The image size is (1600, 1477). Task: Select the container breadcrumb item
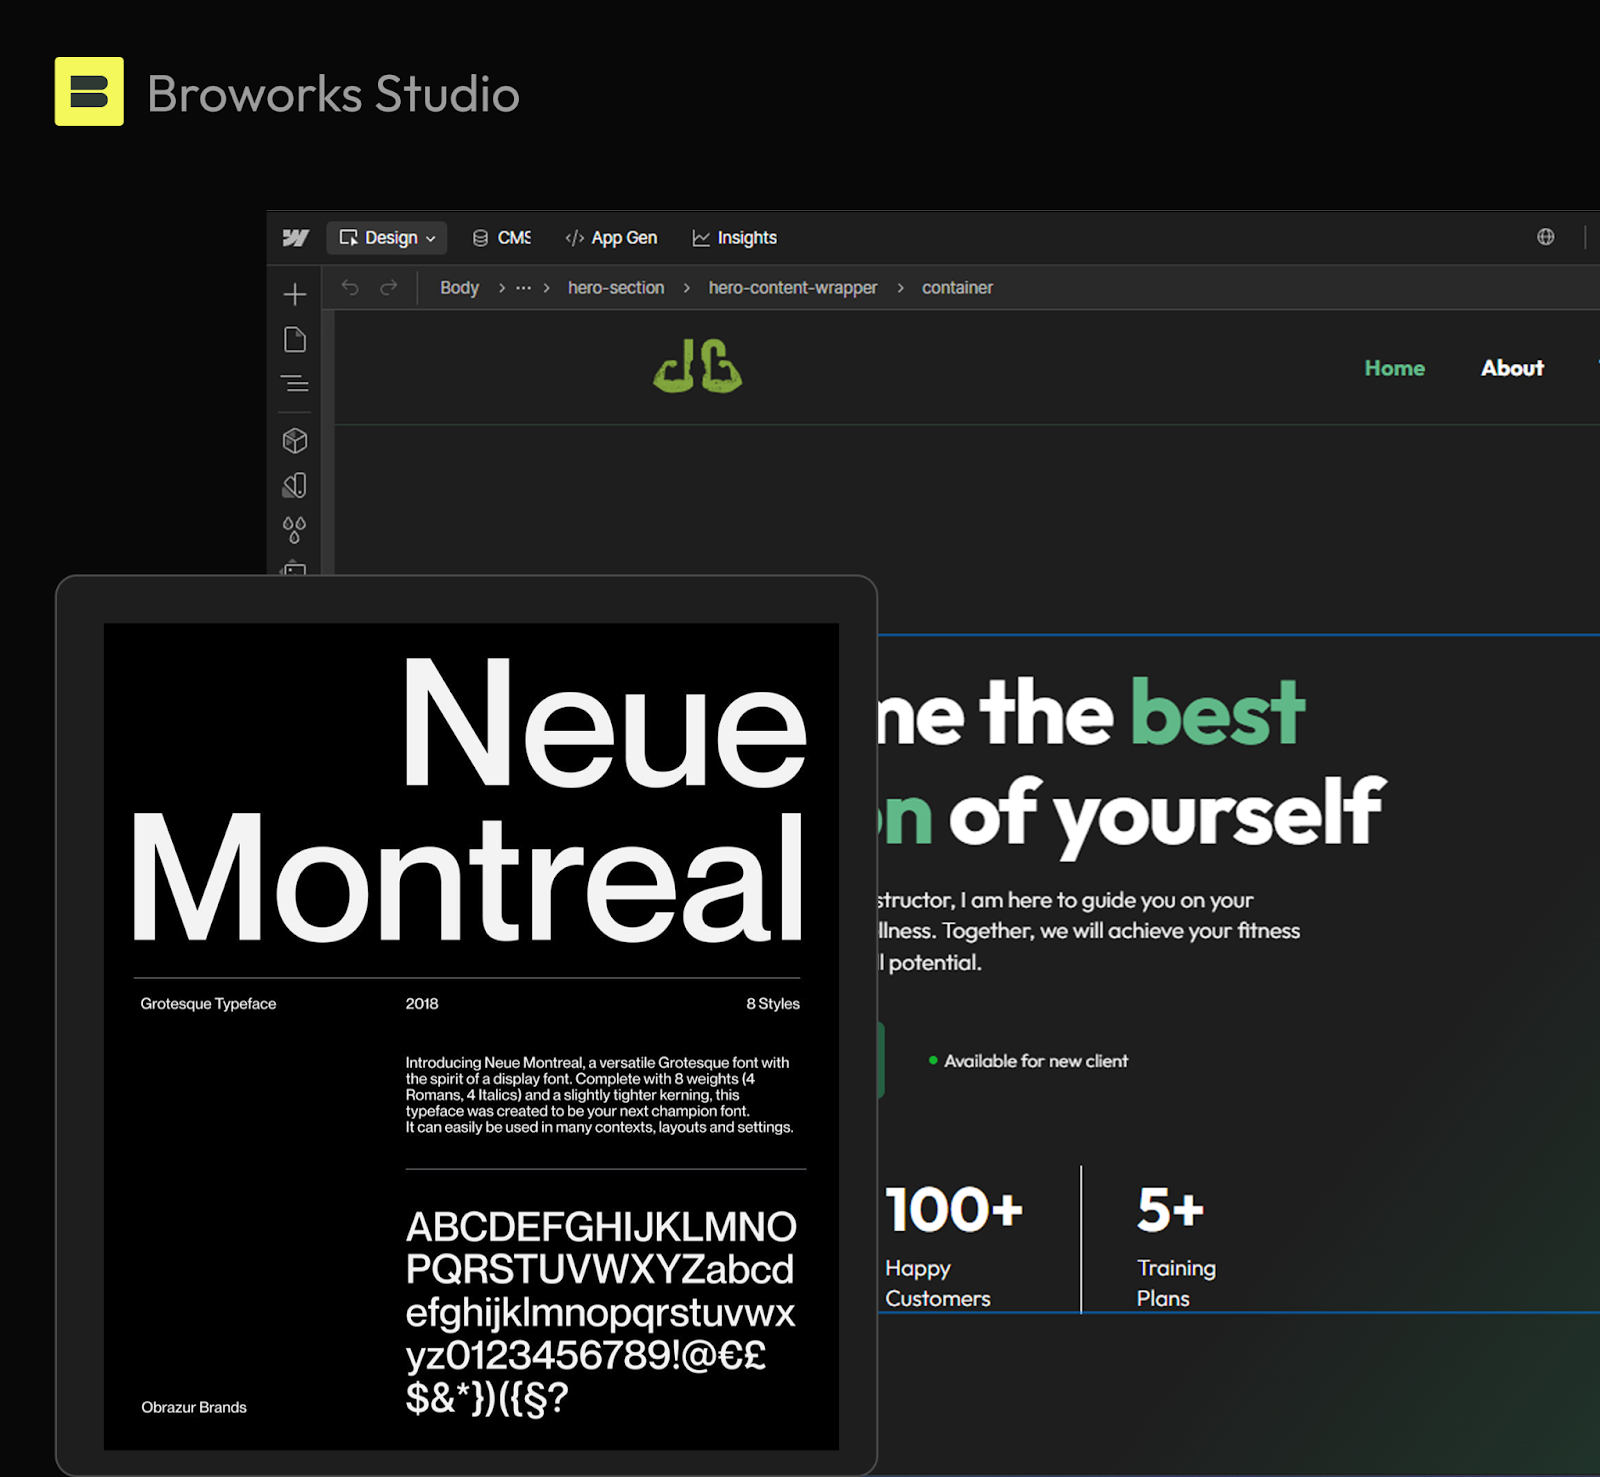point(957,288)
